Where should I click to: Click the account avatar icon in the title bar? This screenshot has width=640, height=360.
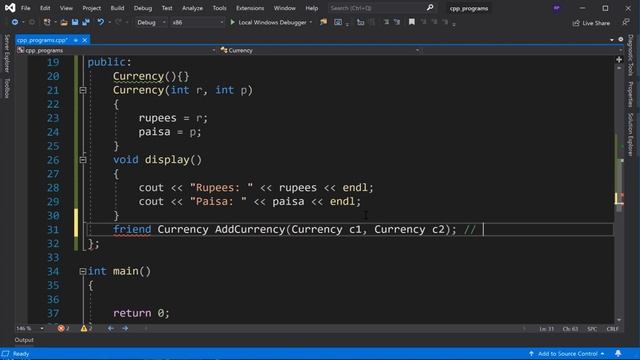click(x=556, y=8)
